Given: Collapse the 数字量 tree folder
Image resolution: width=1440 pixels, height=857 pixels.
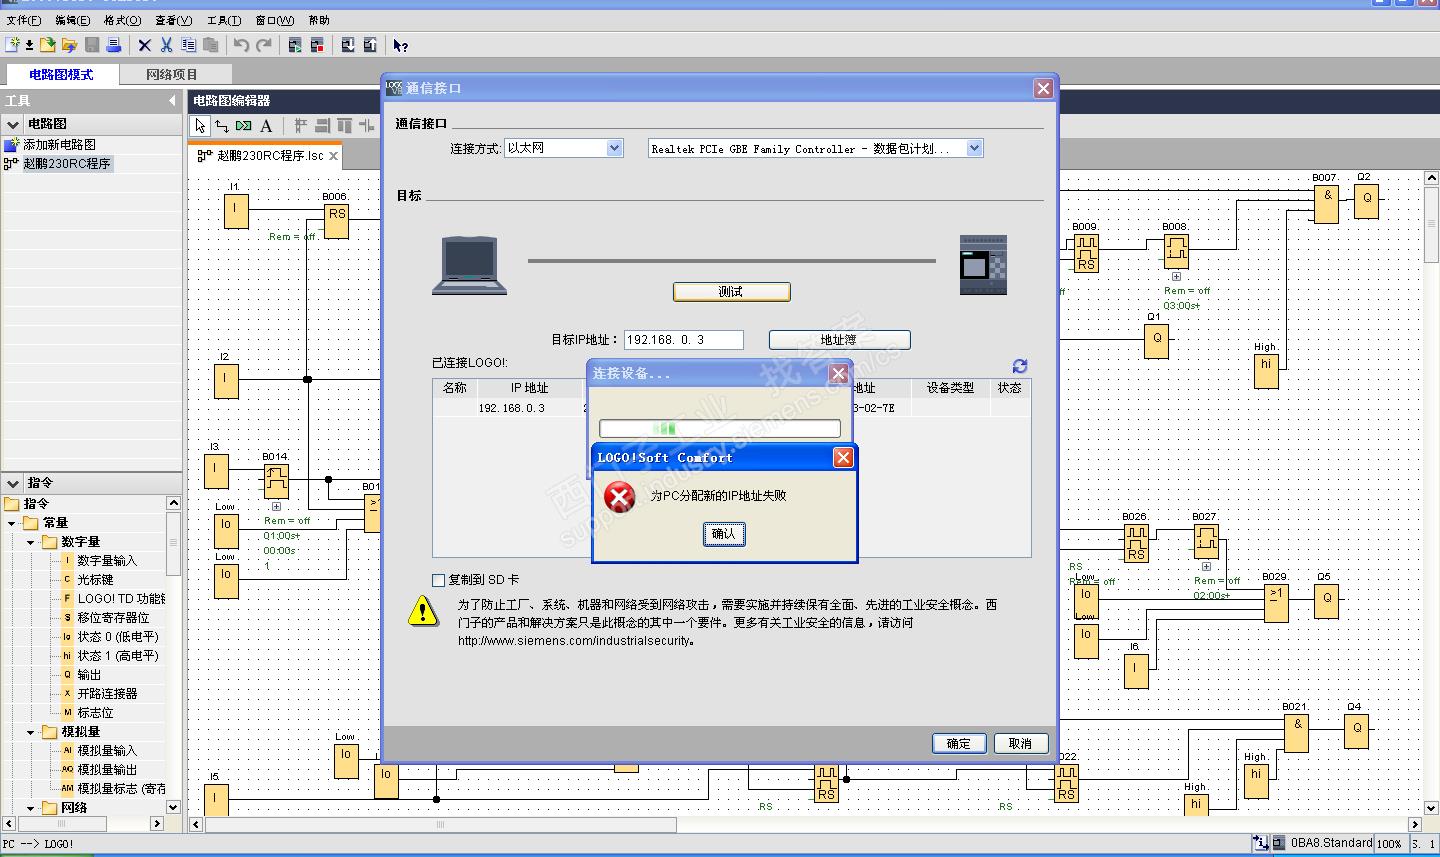Looking at the screenshot, I should tap(30, 542).
